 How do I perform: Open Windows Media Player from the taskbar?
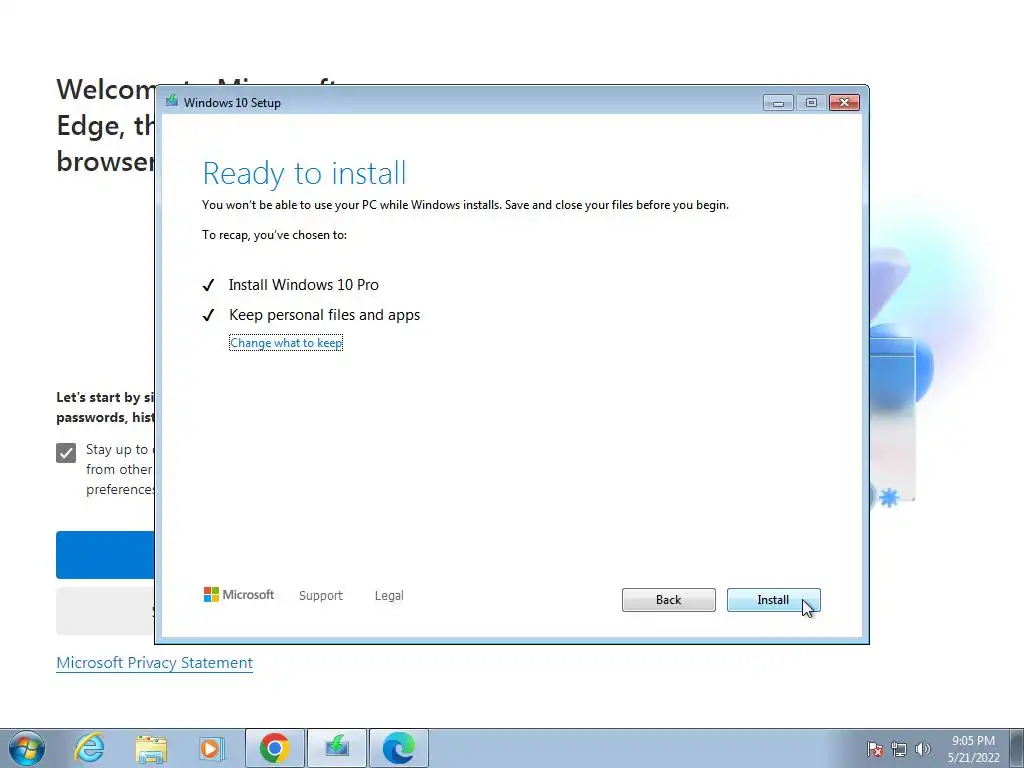point(211,748)
